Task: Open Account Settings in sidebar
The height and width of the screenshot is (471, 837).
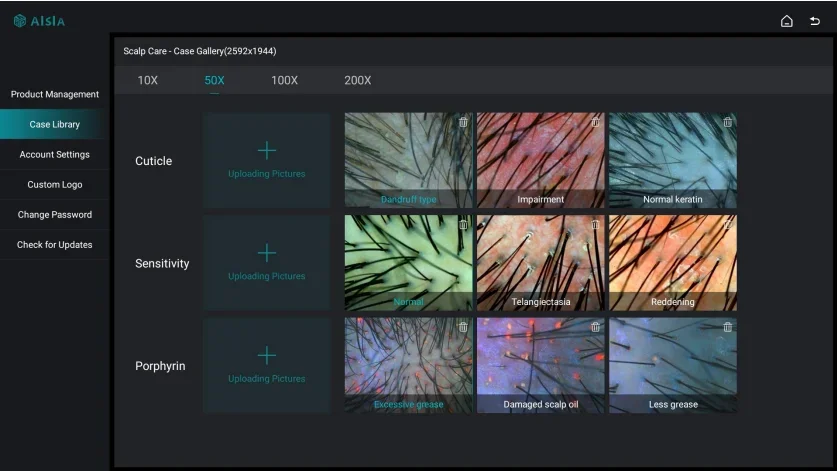Action: click(55, 154)
